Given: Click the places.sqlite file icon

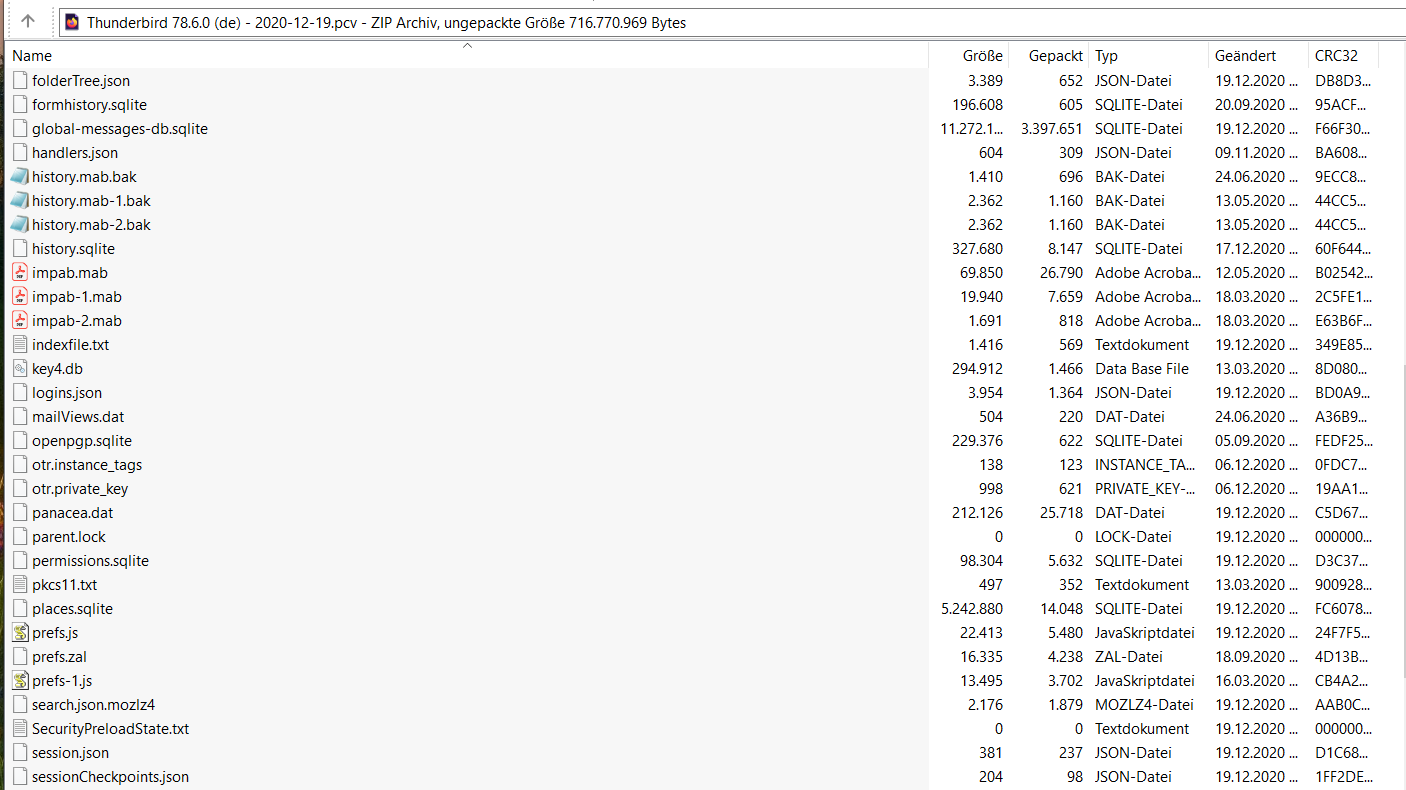Looking at the screenshot, I should [20, 609].
